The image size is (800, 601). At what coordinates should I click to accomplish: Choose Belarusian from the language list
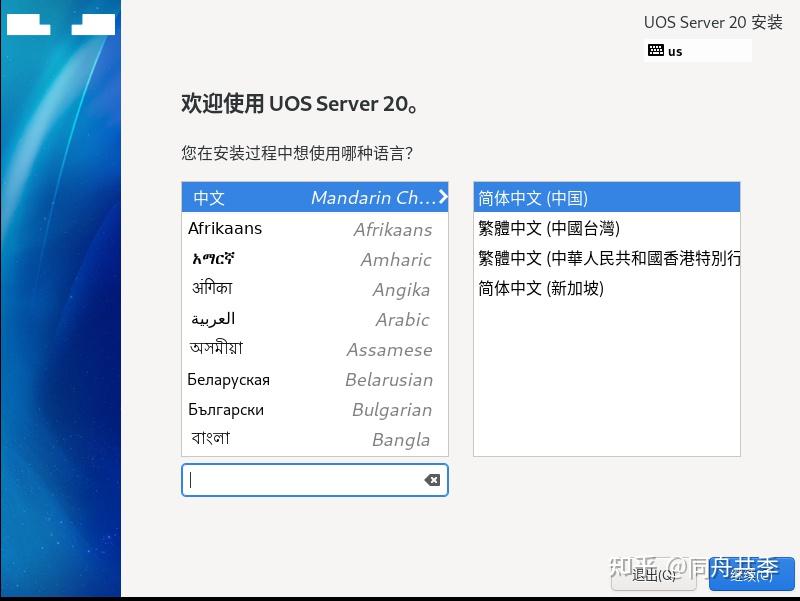(x=227, y=380)
